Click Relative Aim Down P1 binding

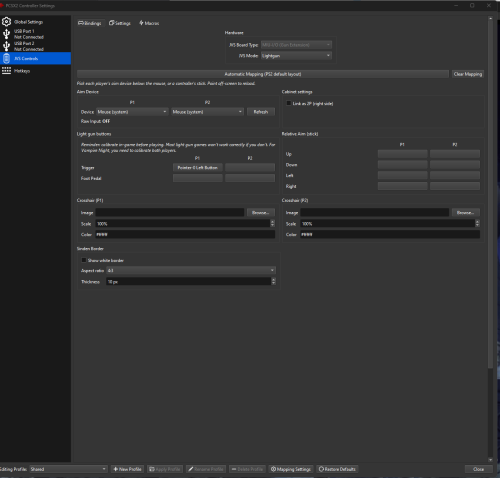click(403, 165)
